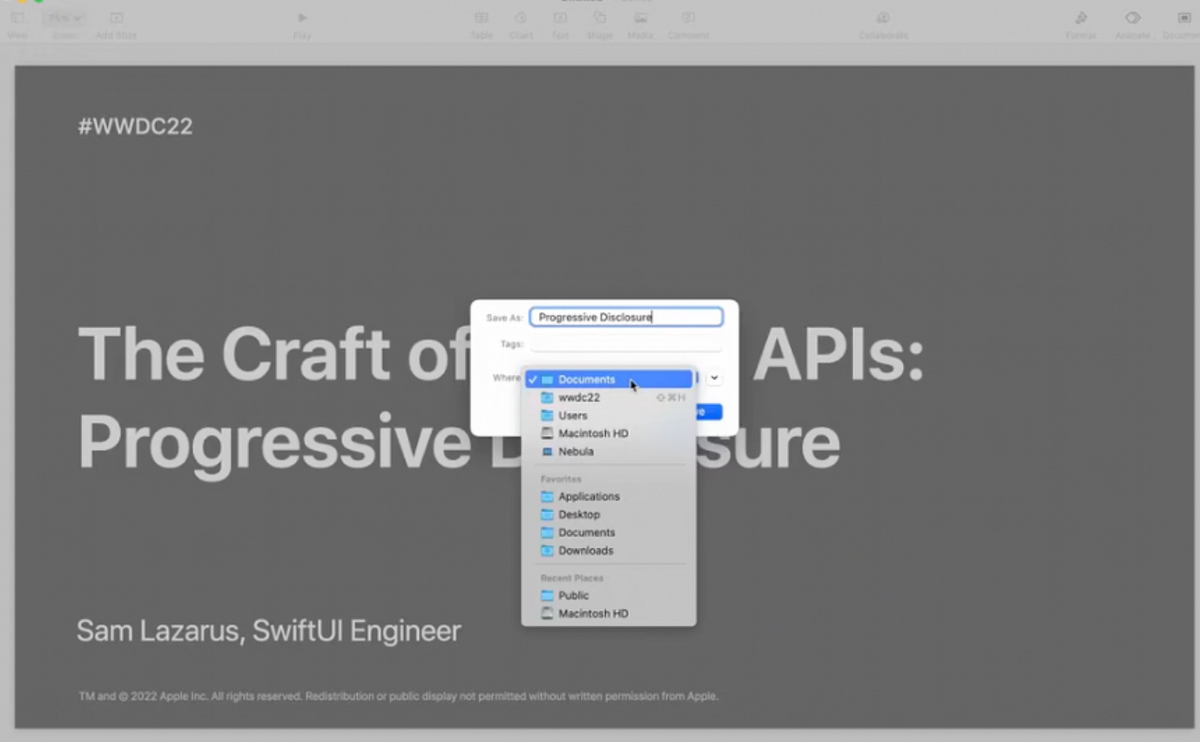The width and height of the screenshot is (1200, 742).
Task: Select Public under Recent Places
Action: [x=572, y=595]
